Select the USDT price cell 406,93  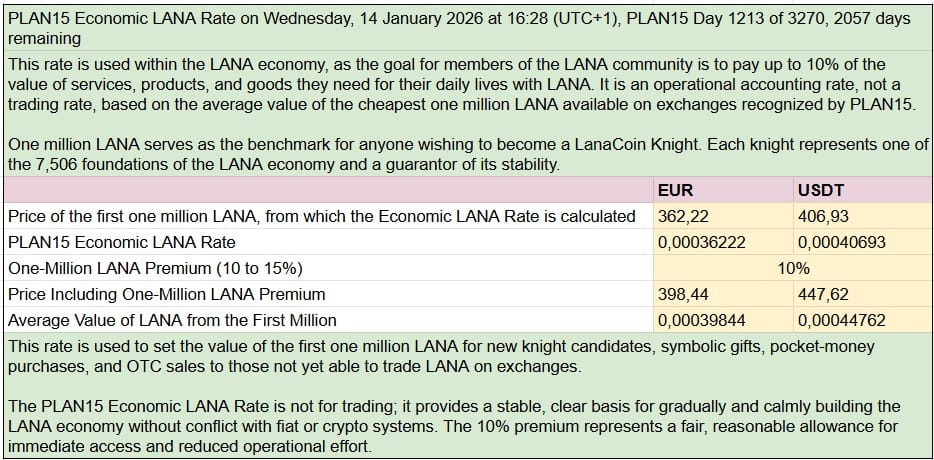[862, 215]
